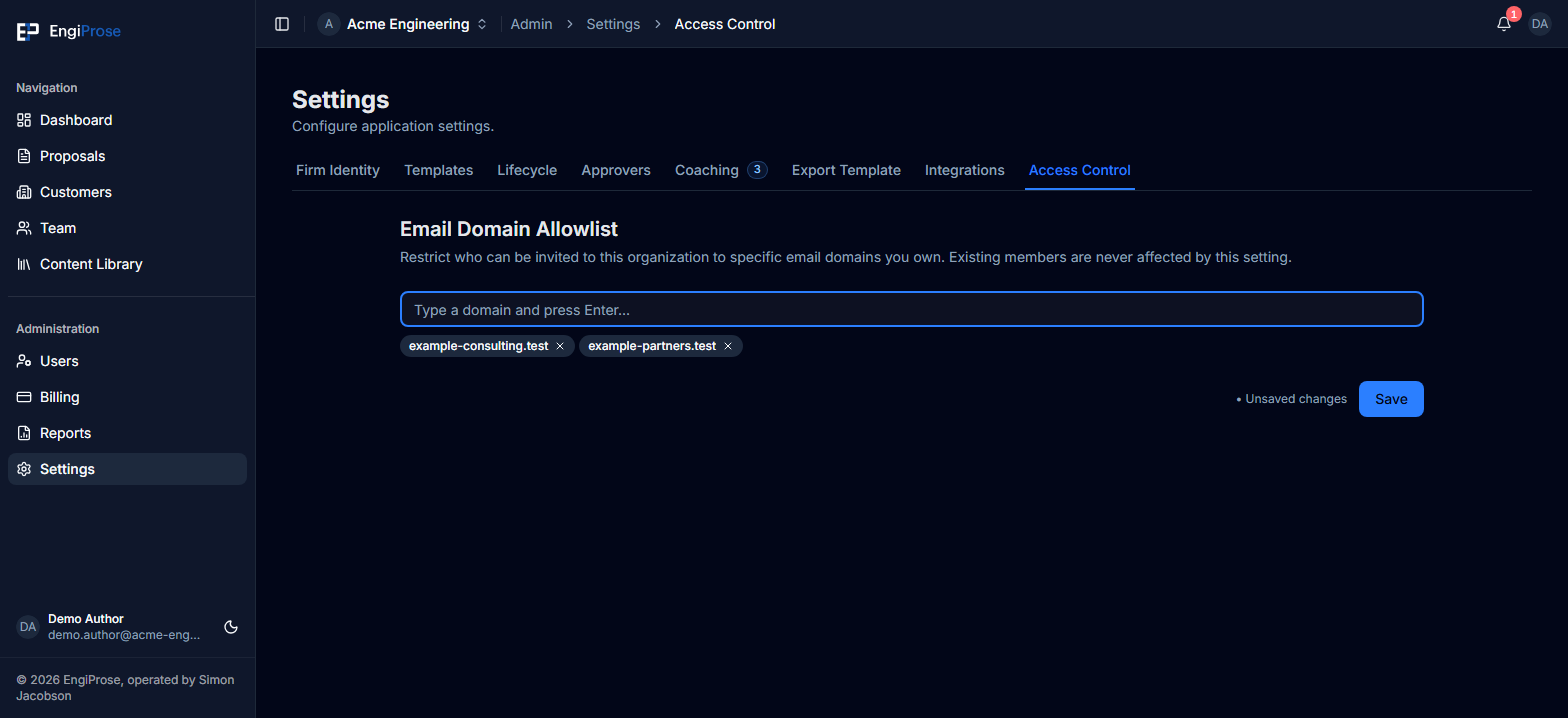Open Proposals in the sidebar
This screenshot has width=1568, height=718.
(x=127, y=156)
